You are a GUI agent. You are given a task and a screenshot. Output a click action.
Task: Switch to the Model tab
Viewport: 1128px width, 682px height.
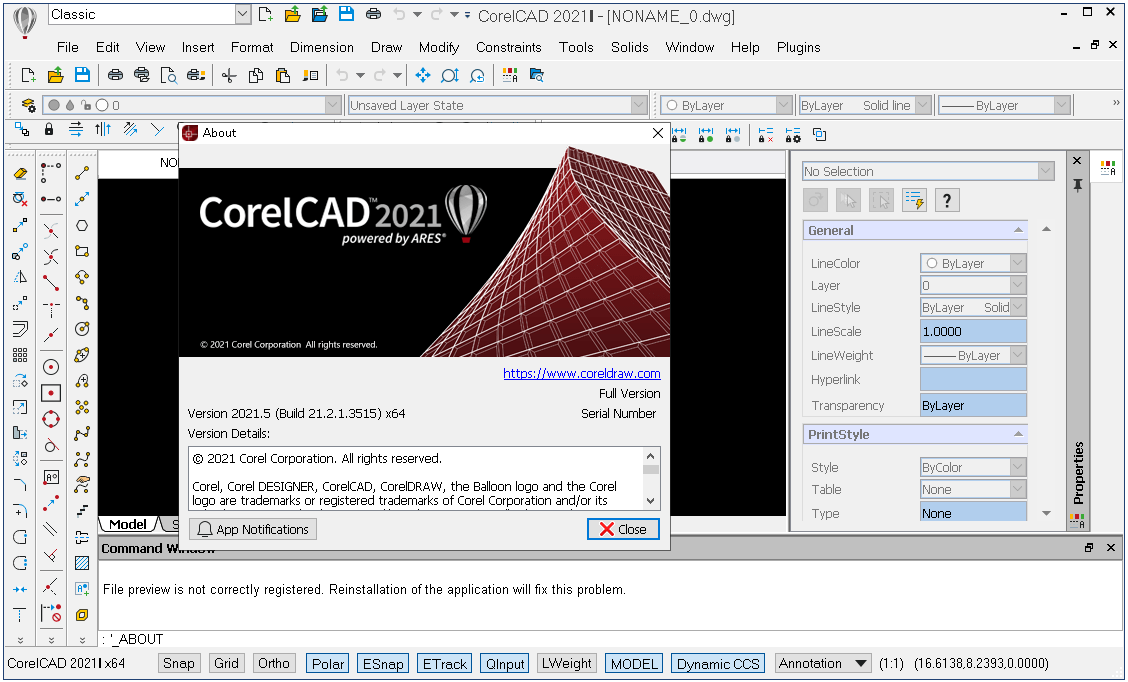[127, 525]
